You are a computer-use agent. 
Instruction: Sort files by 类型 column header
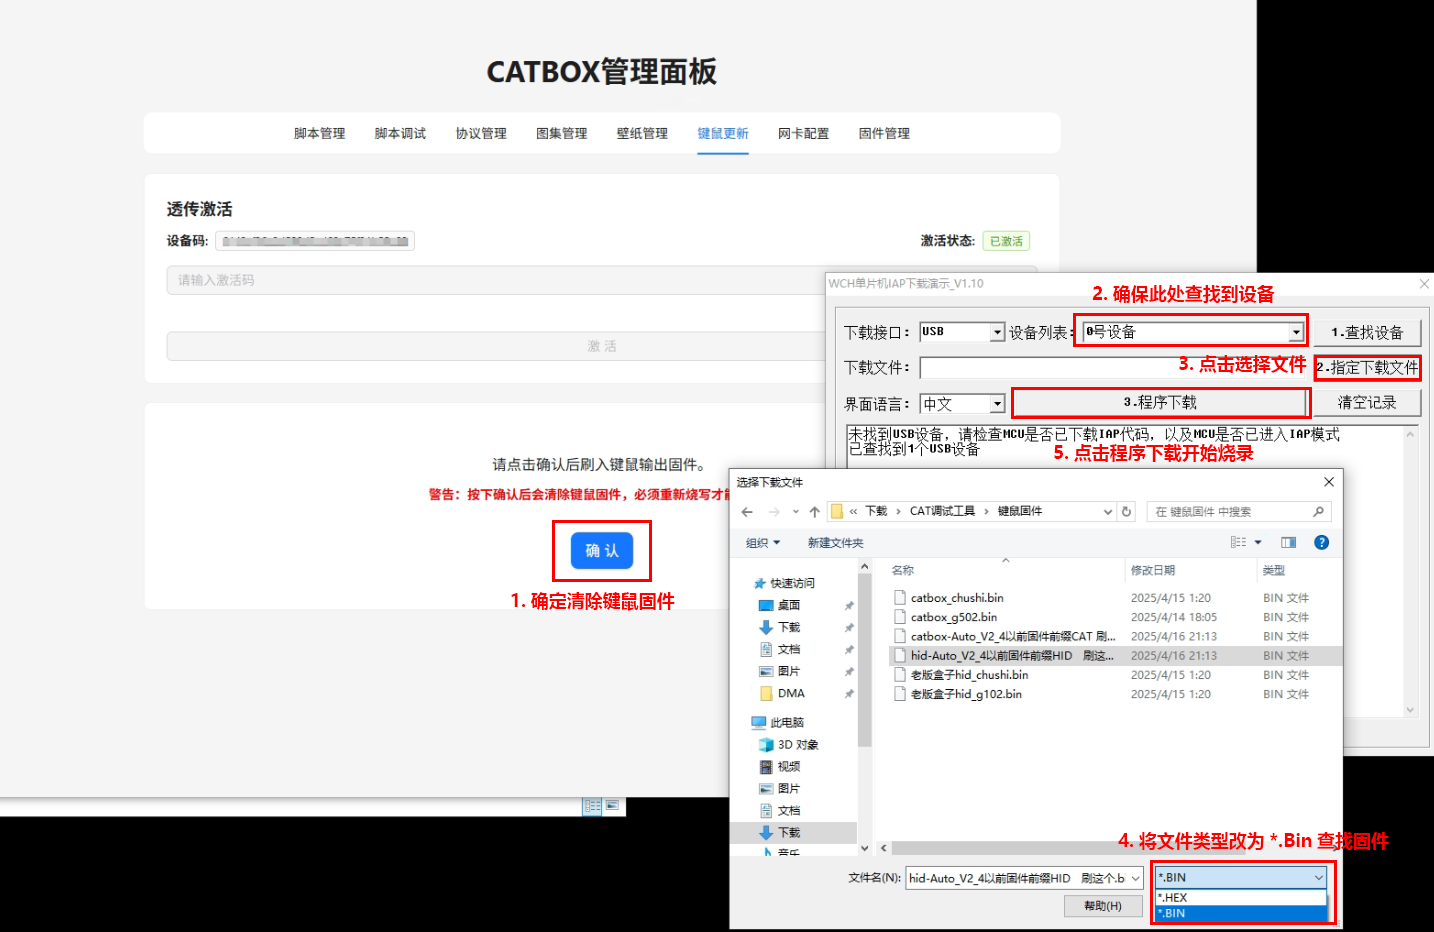click(x=1273, y=570)
